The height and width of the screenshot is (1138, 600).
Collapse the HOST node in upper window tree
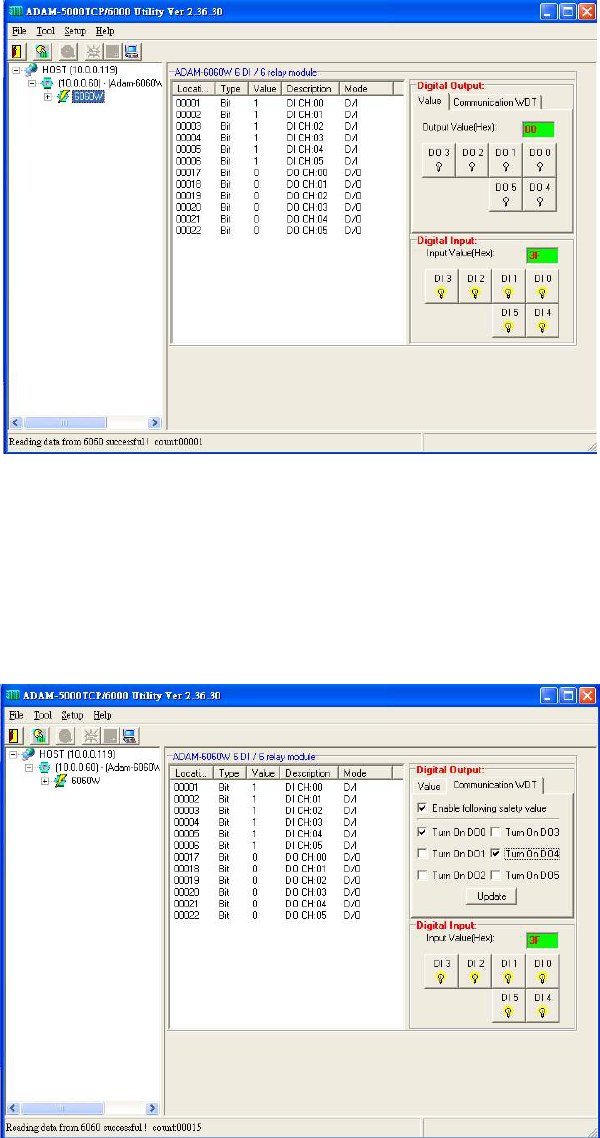pyautogui.click(x=17, y=70)
